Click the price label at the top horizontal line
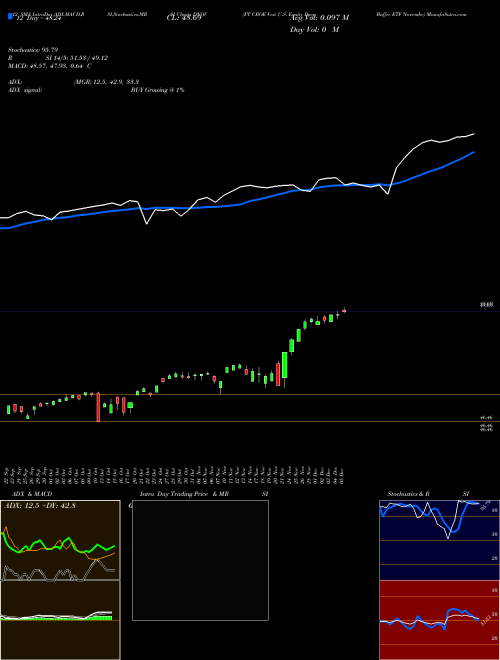Viewport: 500px width, 660px height. coord(486,304)
